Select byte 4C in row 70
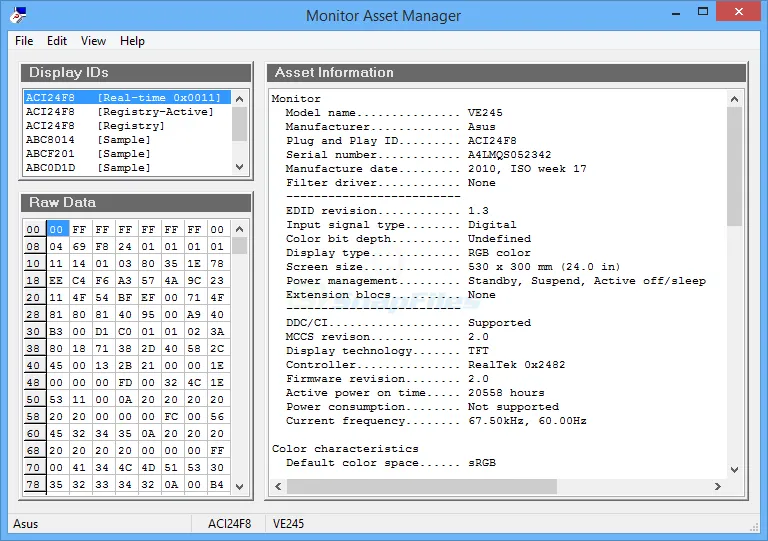Screen dimensions: 768x541 (125, 467)
